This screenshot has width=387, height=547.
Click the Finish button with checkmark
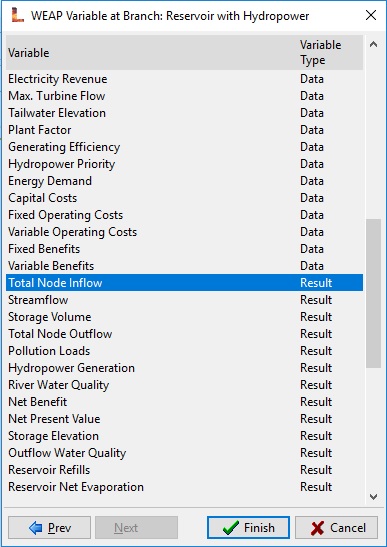248,527
